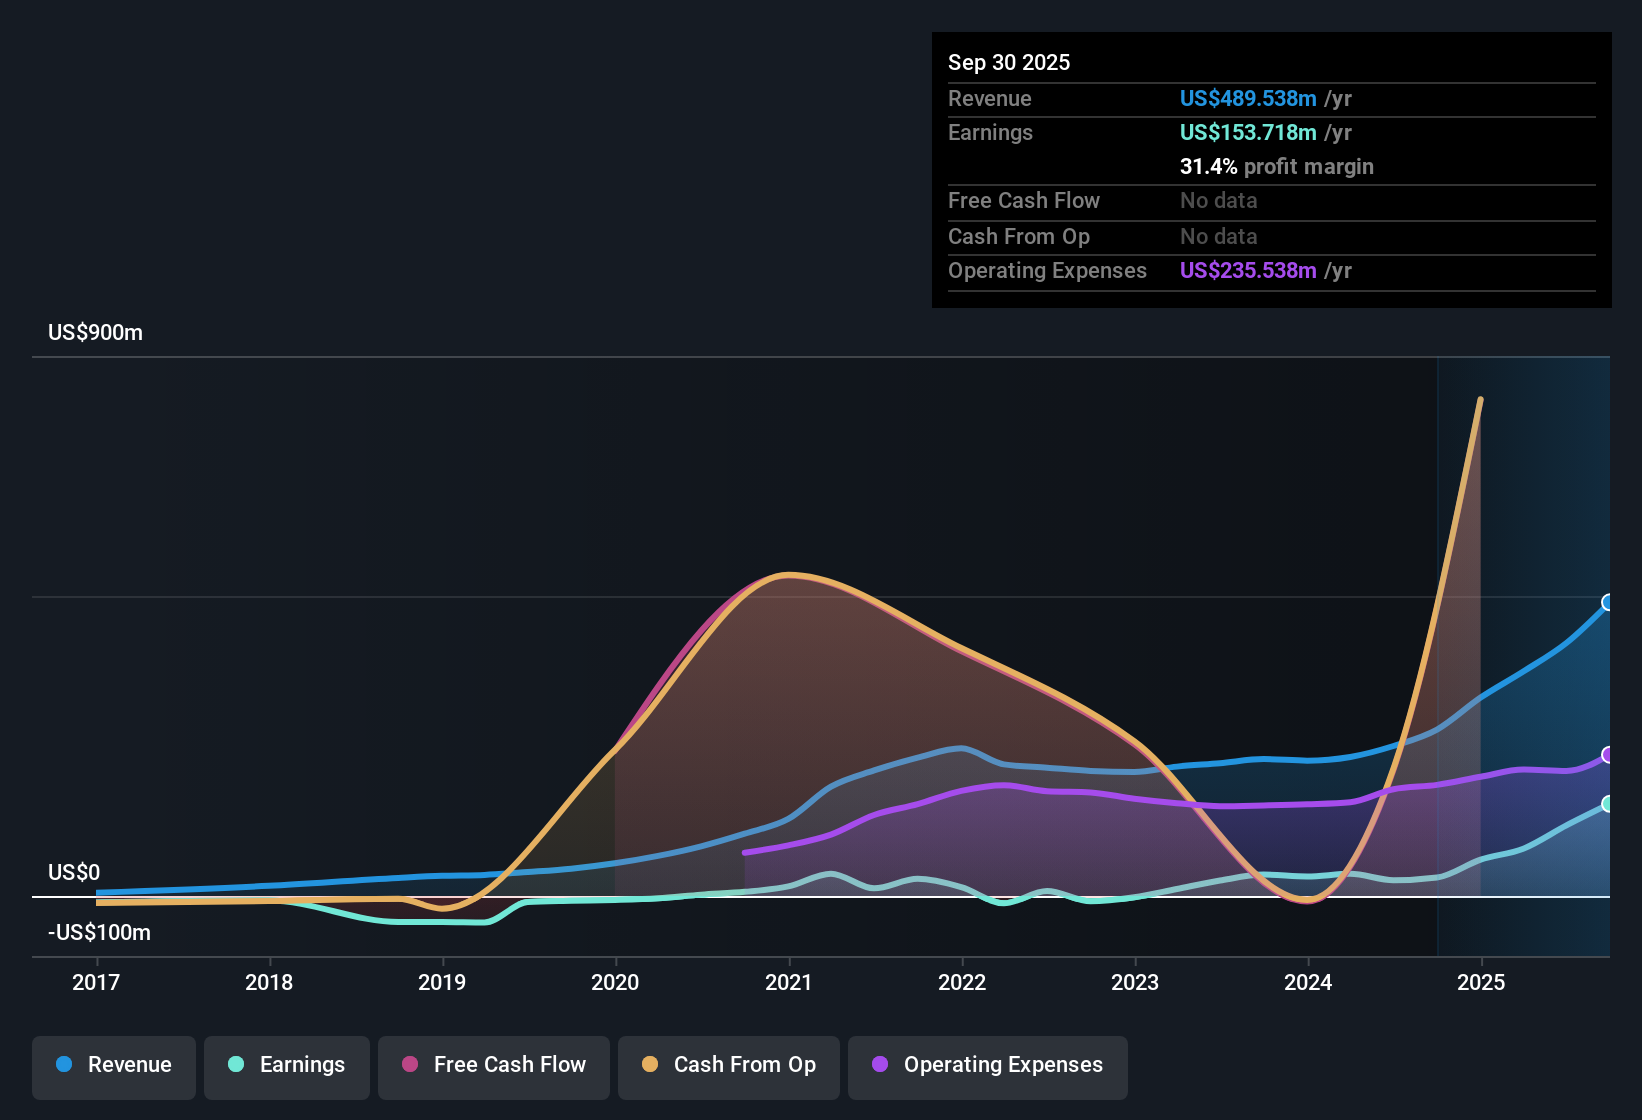Click the Cash From Op legend button
The height and width of the screenshot is (1120, 1642).
pyautogui.click(x=728, y=1065)
